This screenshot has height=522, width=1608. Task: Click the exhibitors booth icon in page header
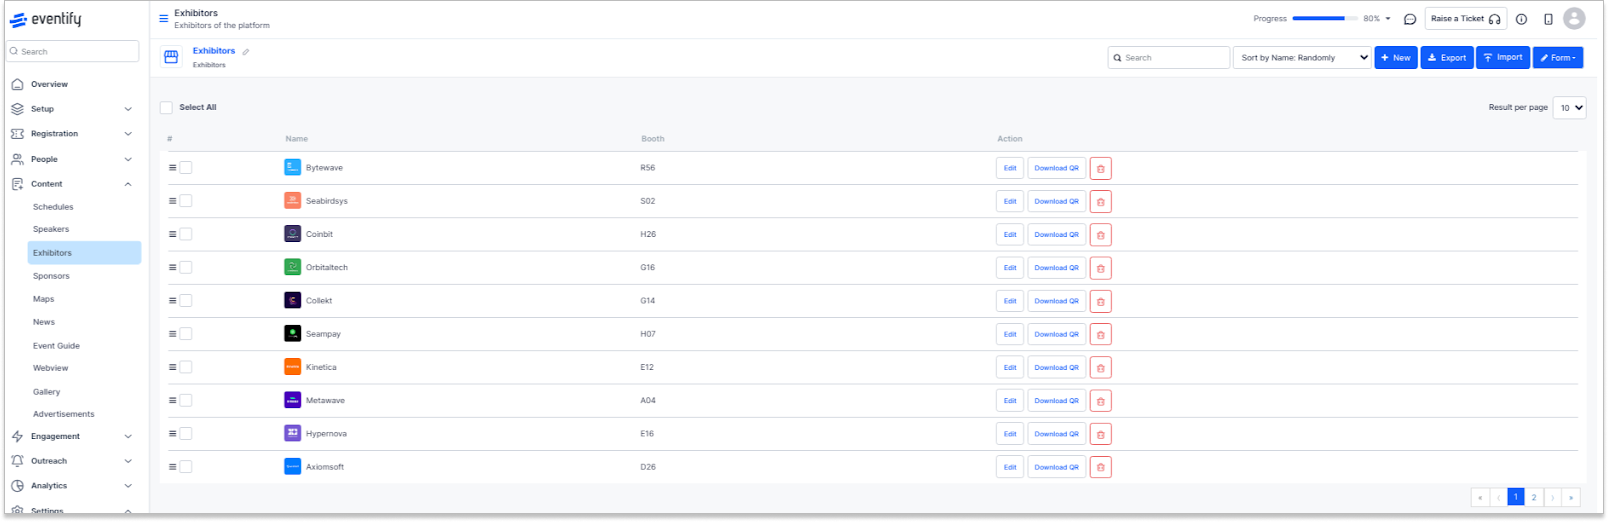pos(171,57)
